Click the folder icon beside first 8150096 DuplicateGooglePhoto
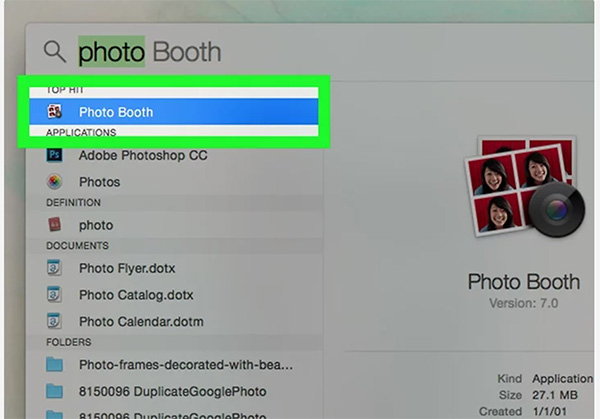The image size is (600, 419). click(x=54, y=391)
